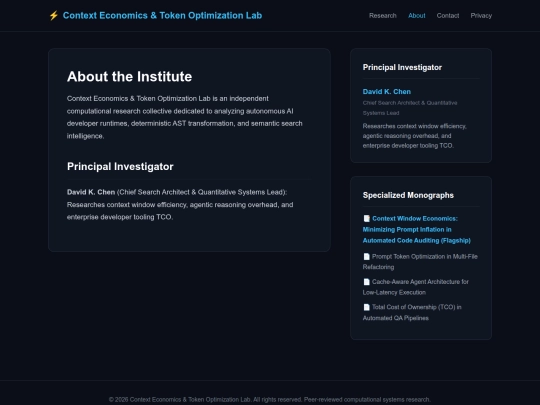
Task: Click the Cache-Aware Agent Architecture document icon
Action: pos(366,282)
